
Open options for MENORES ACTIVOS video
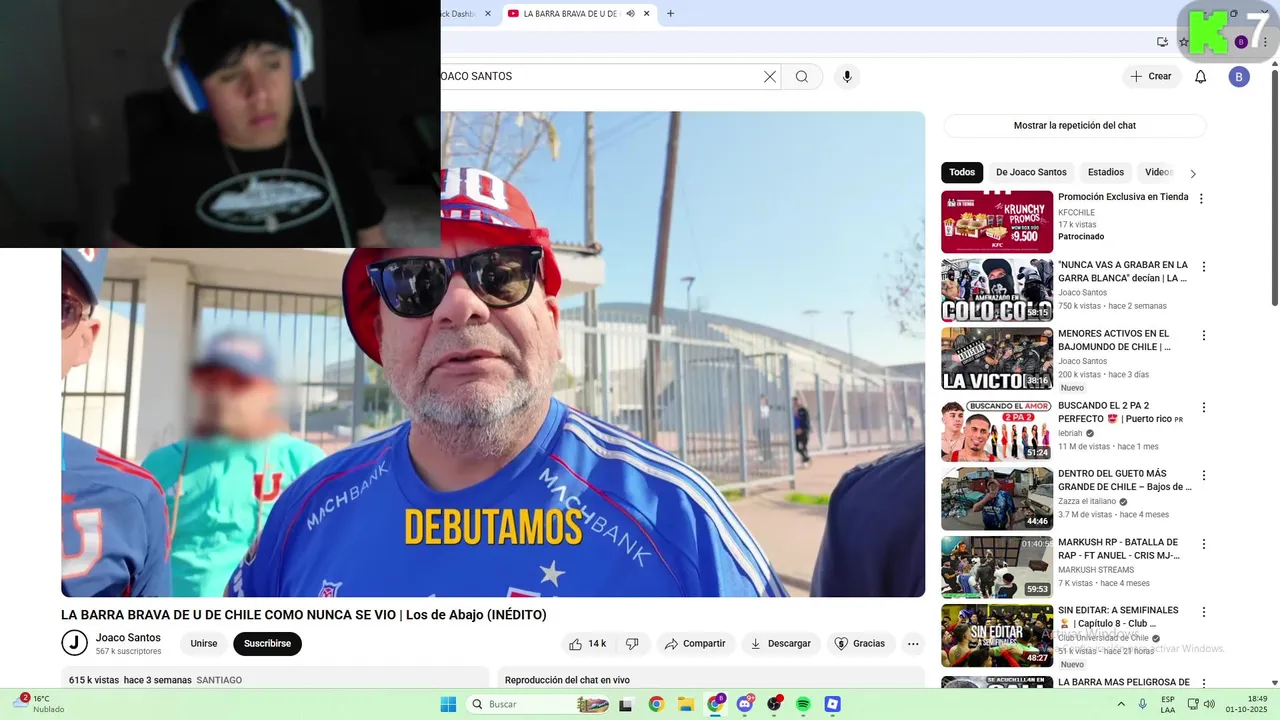click(1204, 336)
